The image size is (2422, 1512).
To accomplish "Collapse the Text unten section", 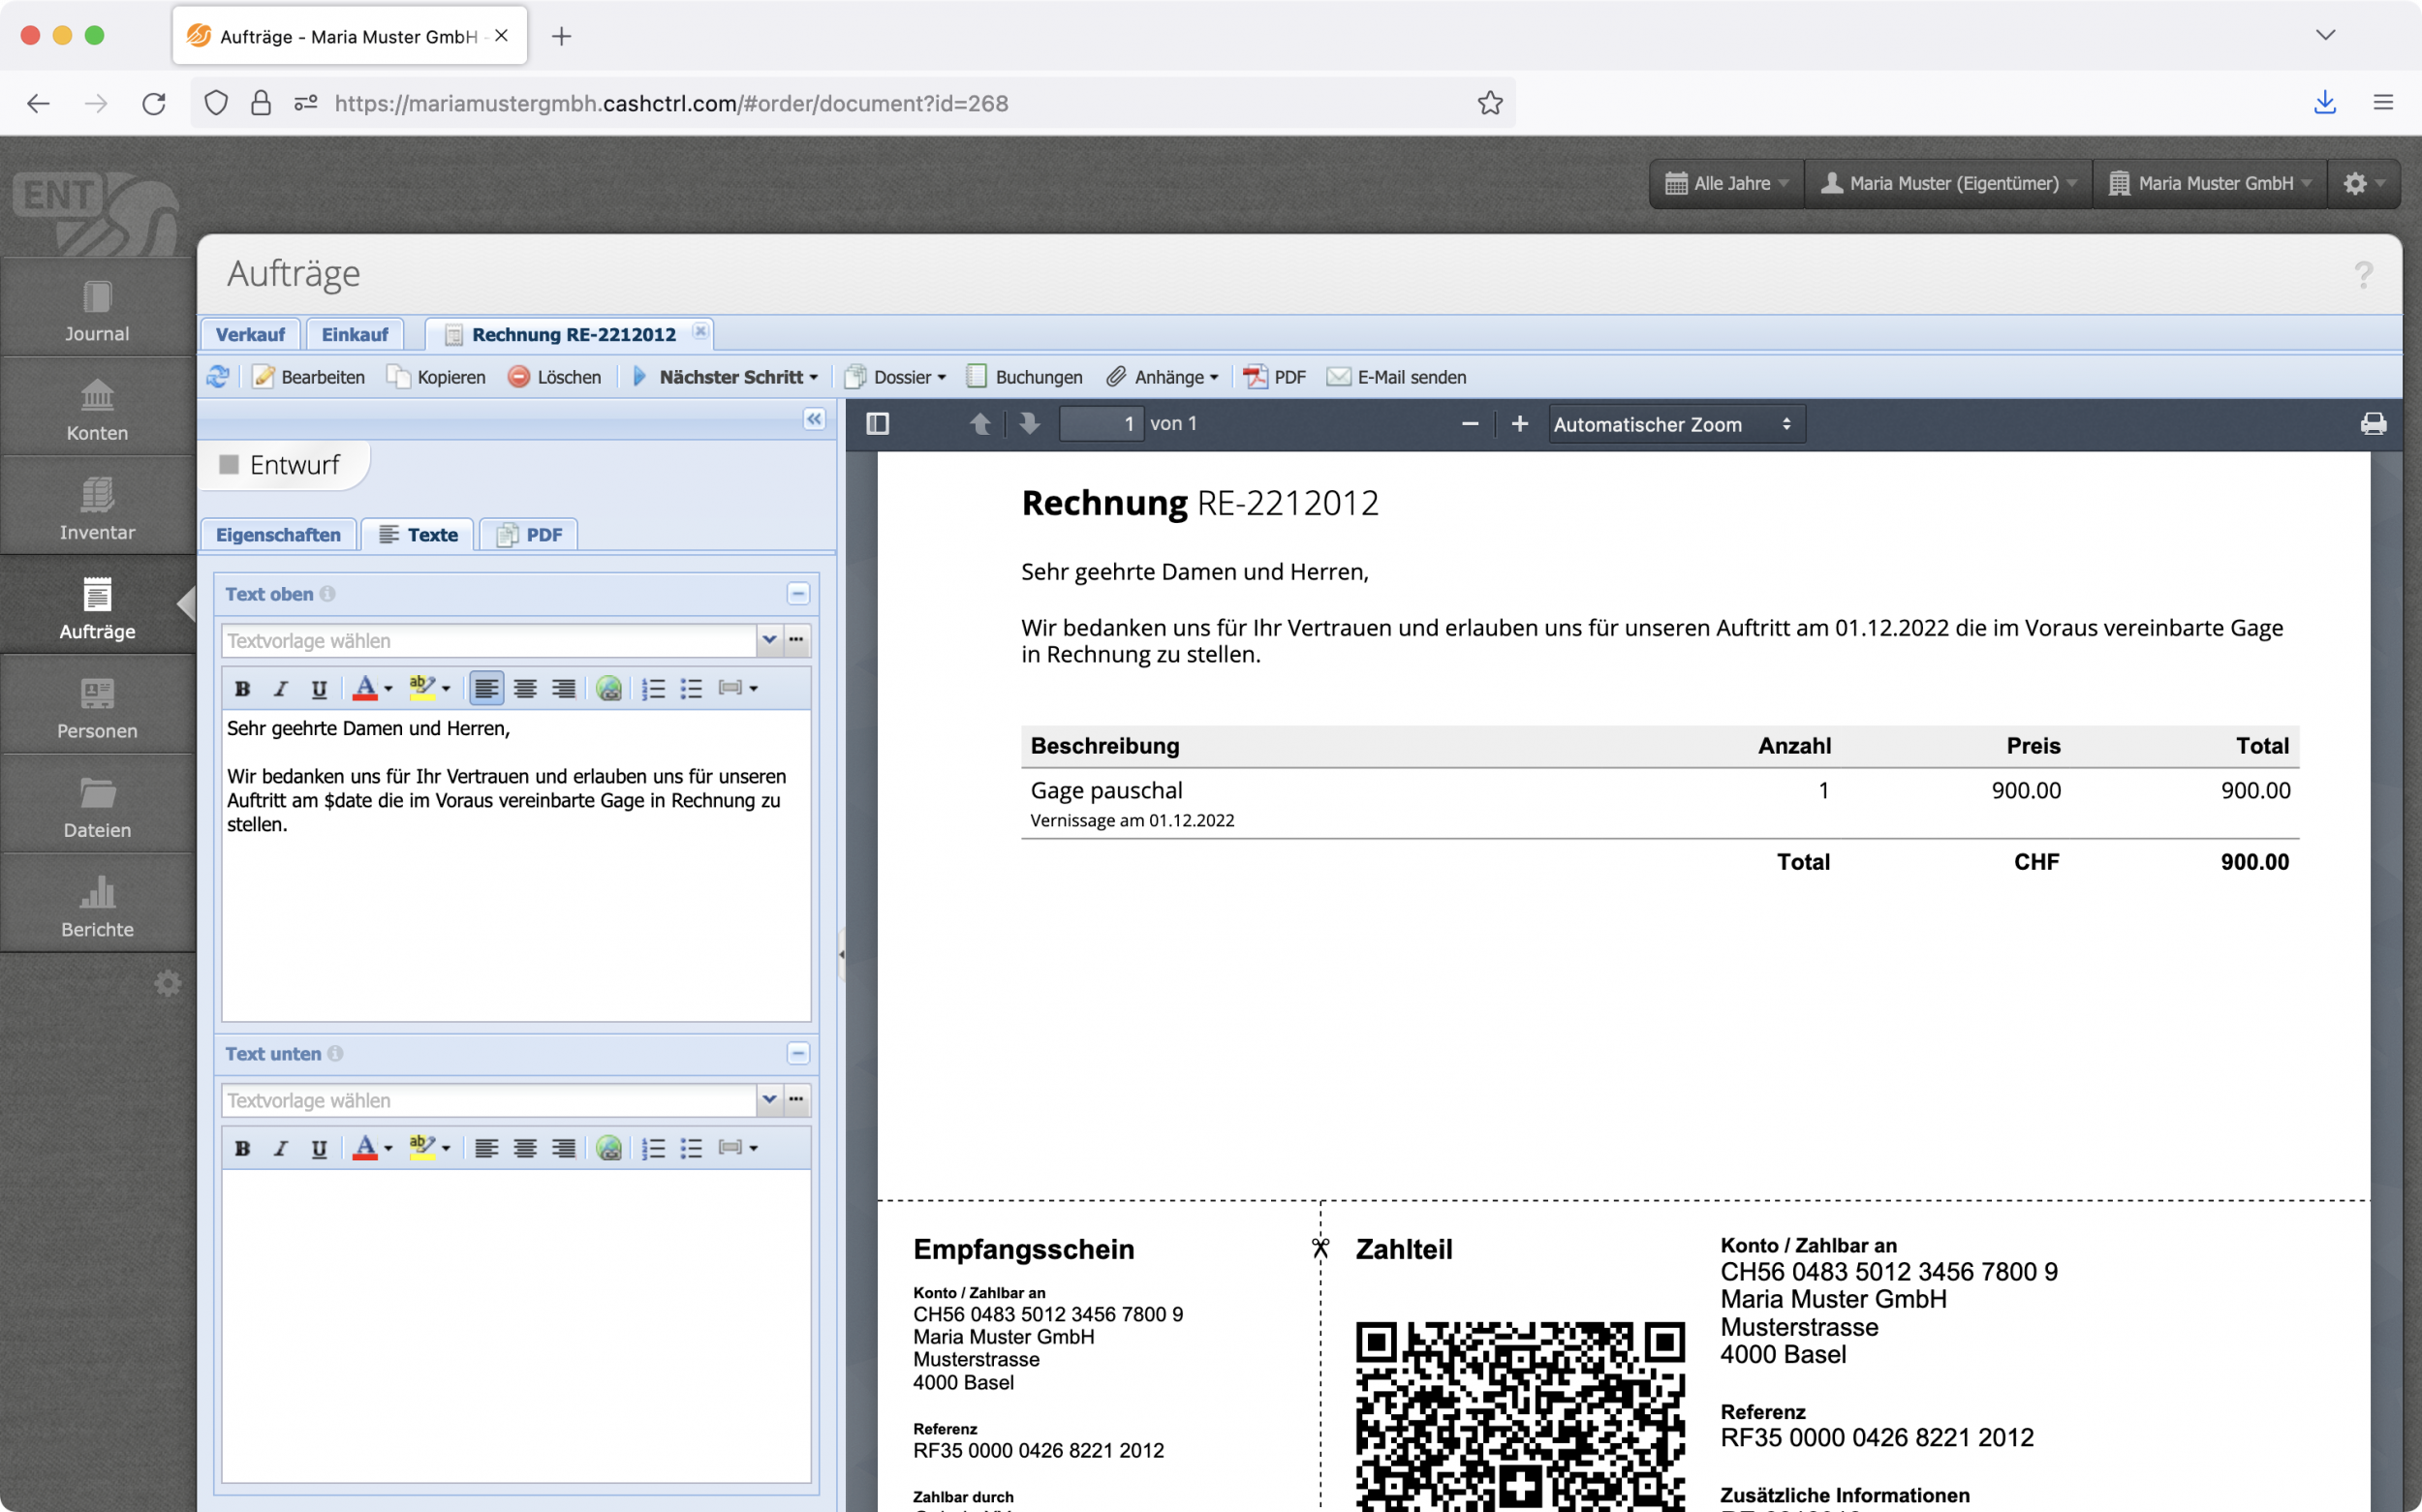I will click(x=798, y=1053).
